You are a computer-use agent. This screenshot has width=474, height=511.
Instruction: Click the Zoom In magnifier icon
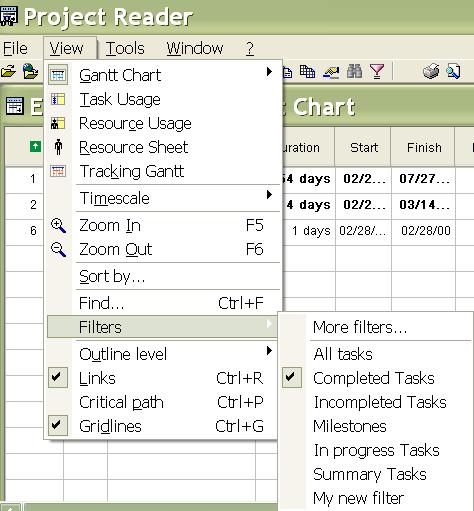pyautogui.click(x=58, y=225)
